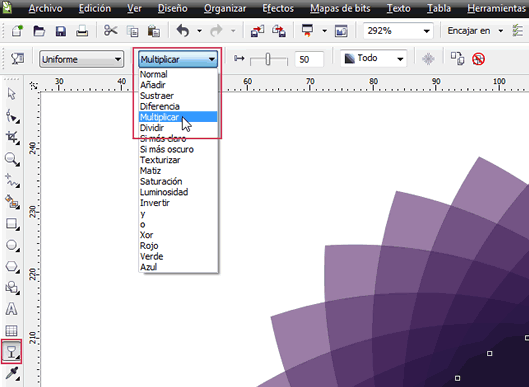Choose Diferencia from the blend mode list
This screenshot has width=529, height=387.
(x=160, y=106)
